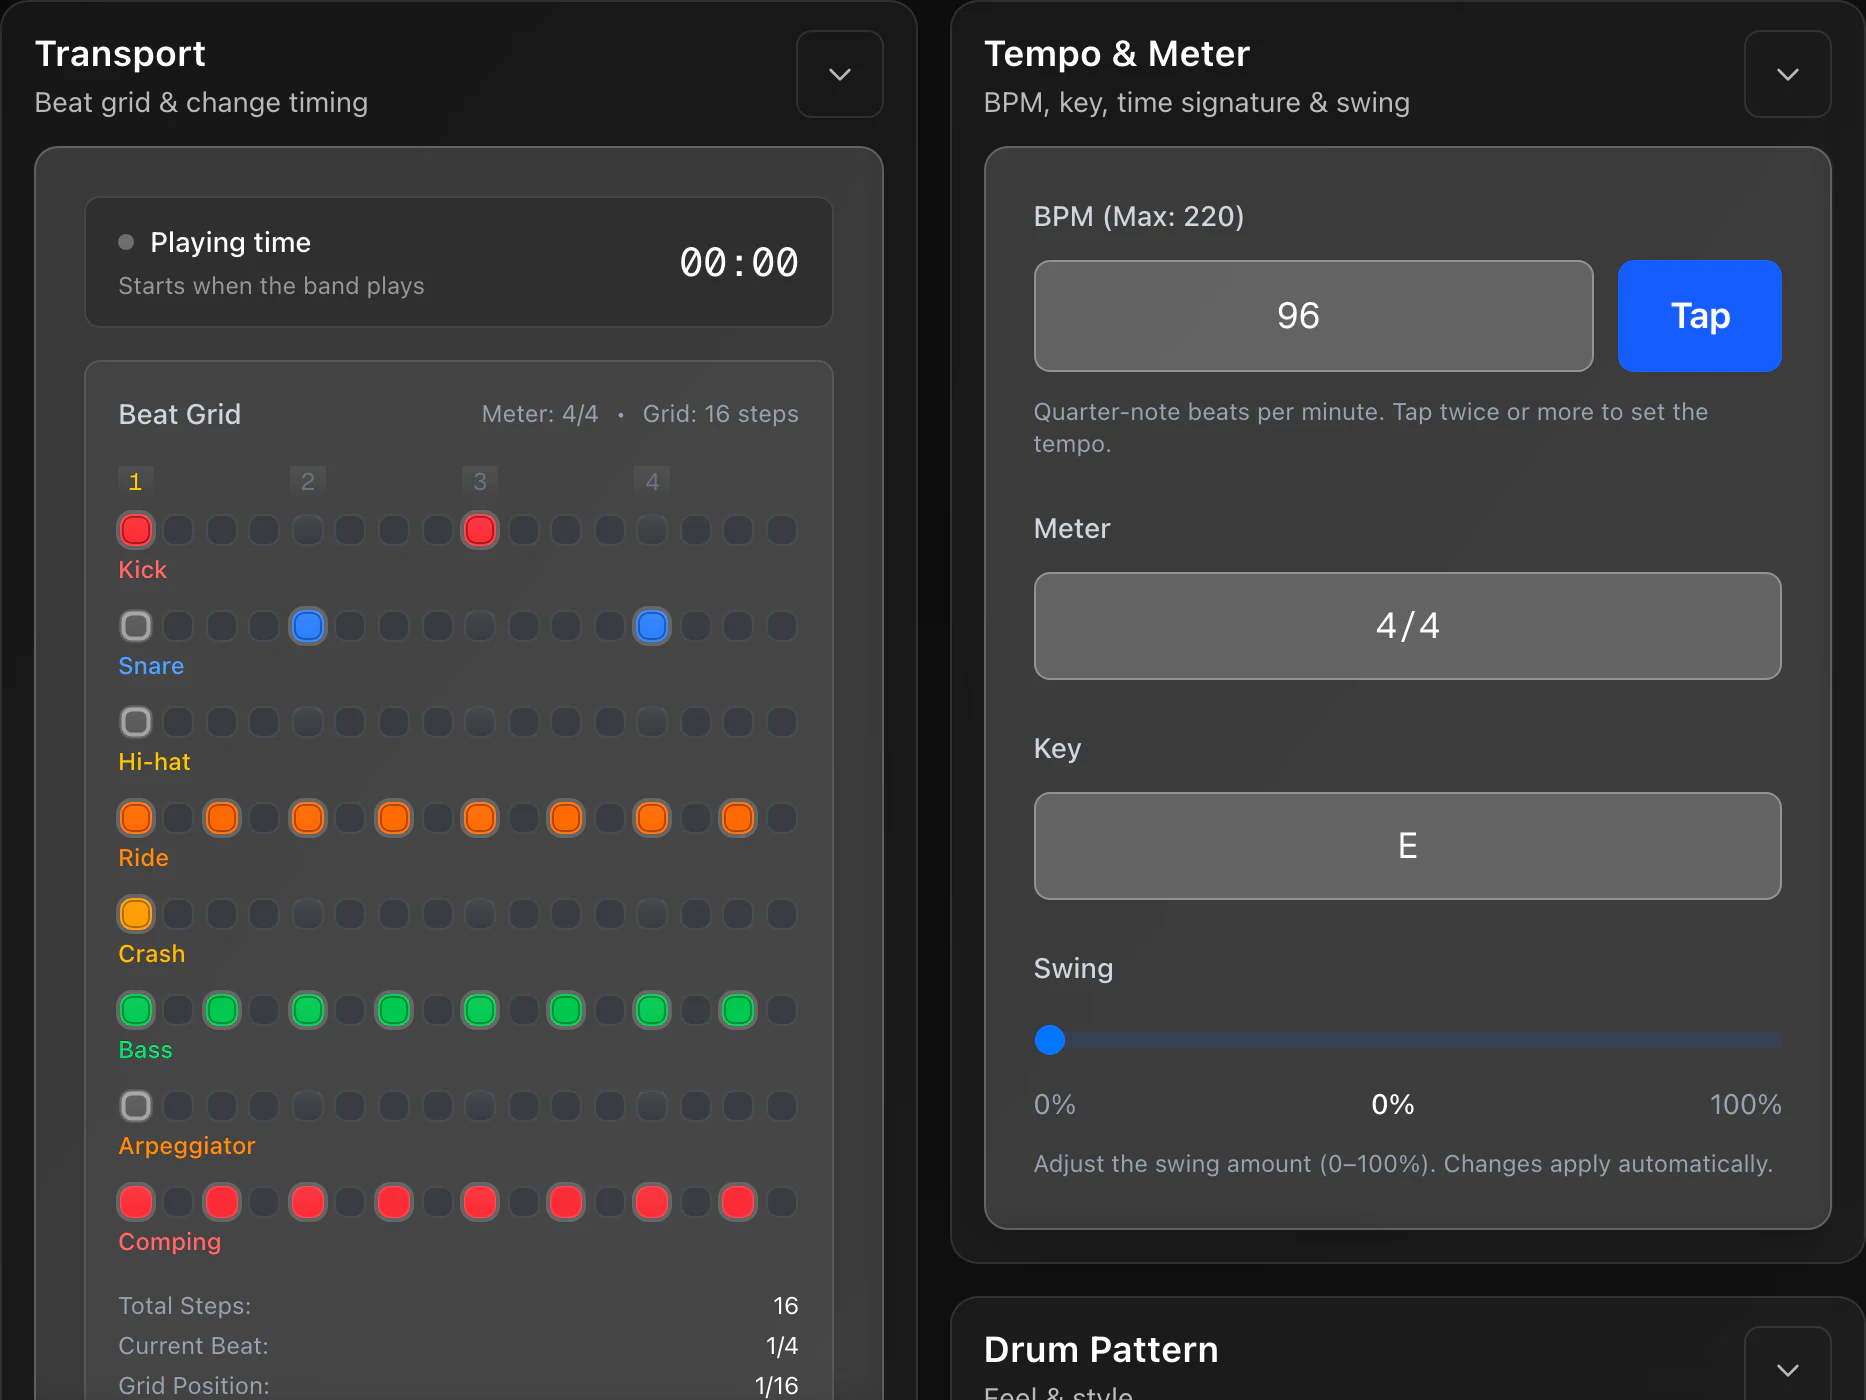
Task: Toggle the Snare step on beat 4
Action: click(652, 626)
